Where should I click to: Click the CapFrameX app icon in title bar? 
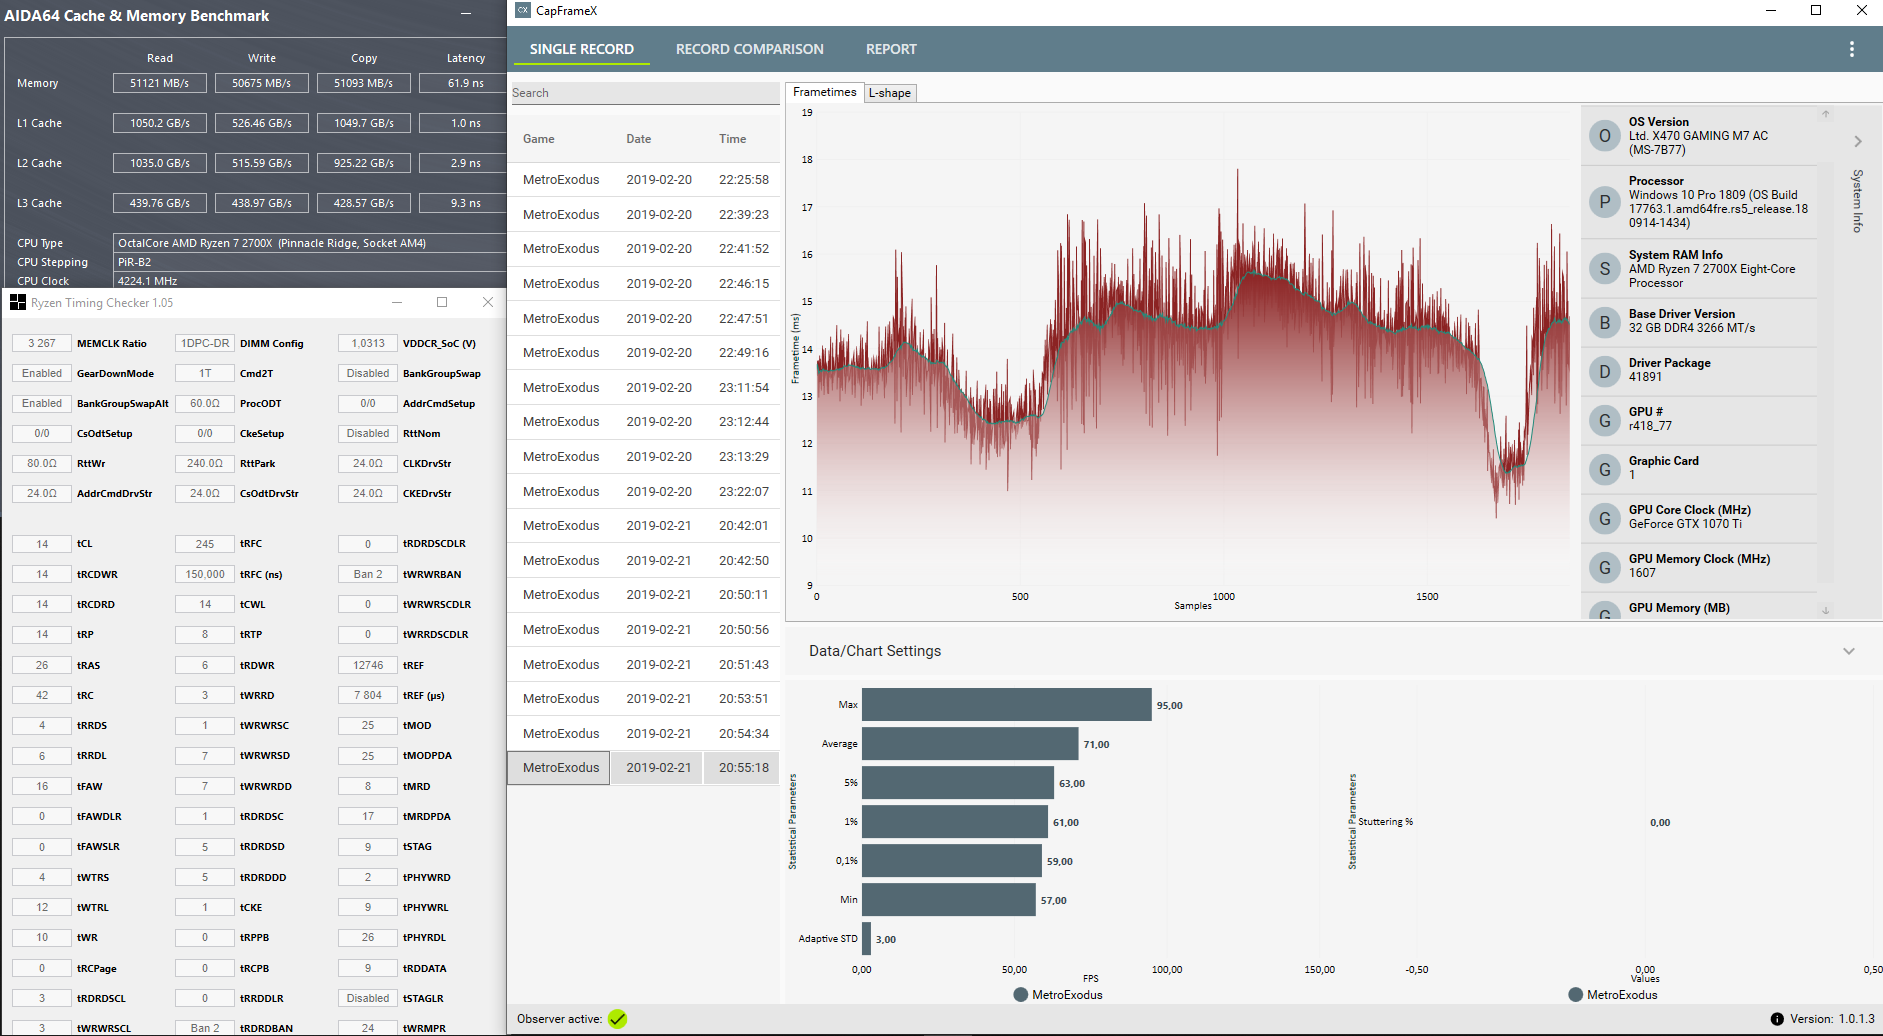pyautogui.click(x=523, y=10)
